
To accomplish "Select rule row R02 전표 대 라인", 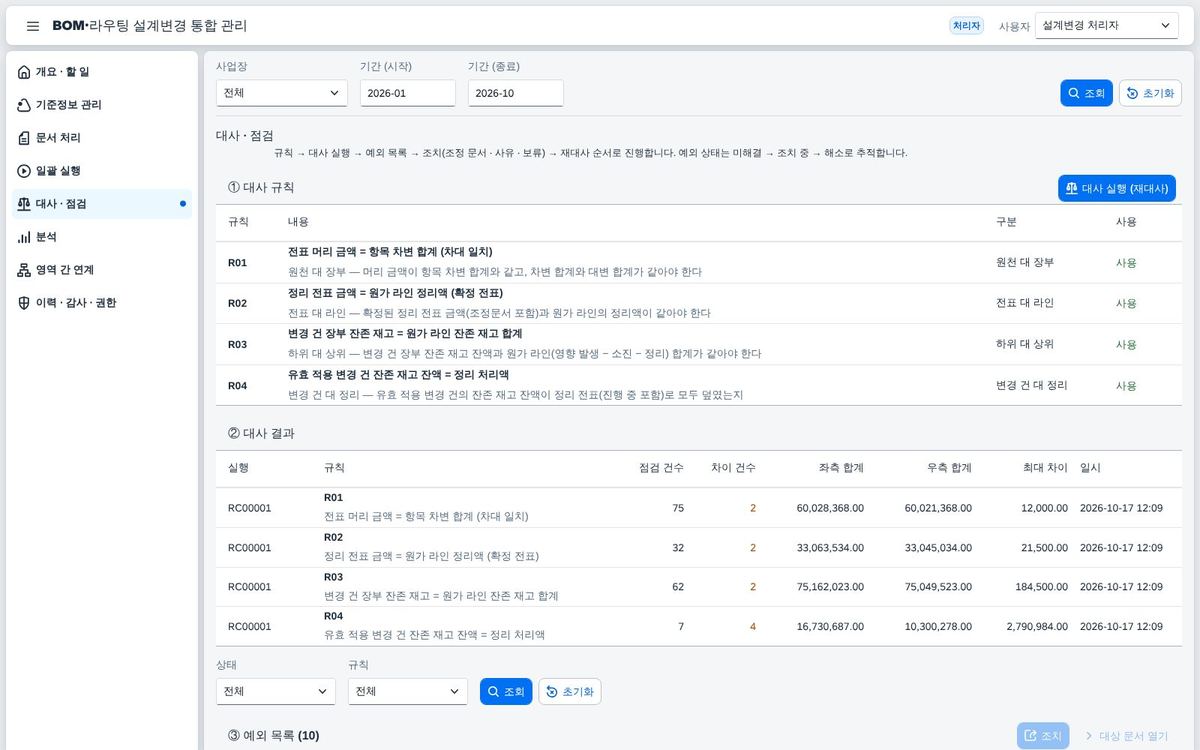I will pyautogui.click(x=699, y=303).
